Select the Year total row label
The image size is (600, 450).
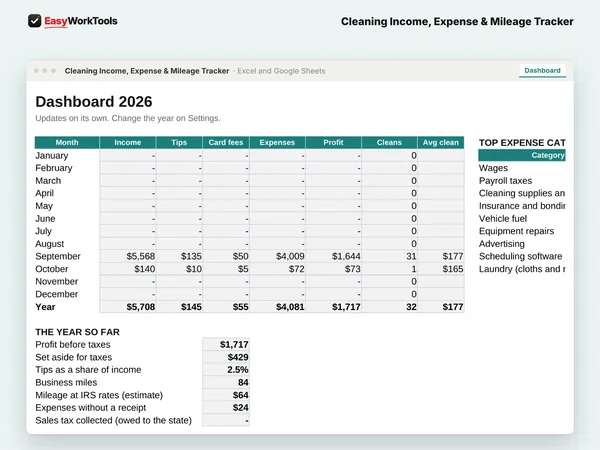click(x=45, y=307)
